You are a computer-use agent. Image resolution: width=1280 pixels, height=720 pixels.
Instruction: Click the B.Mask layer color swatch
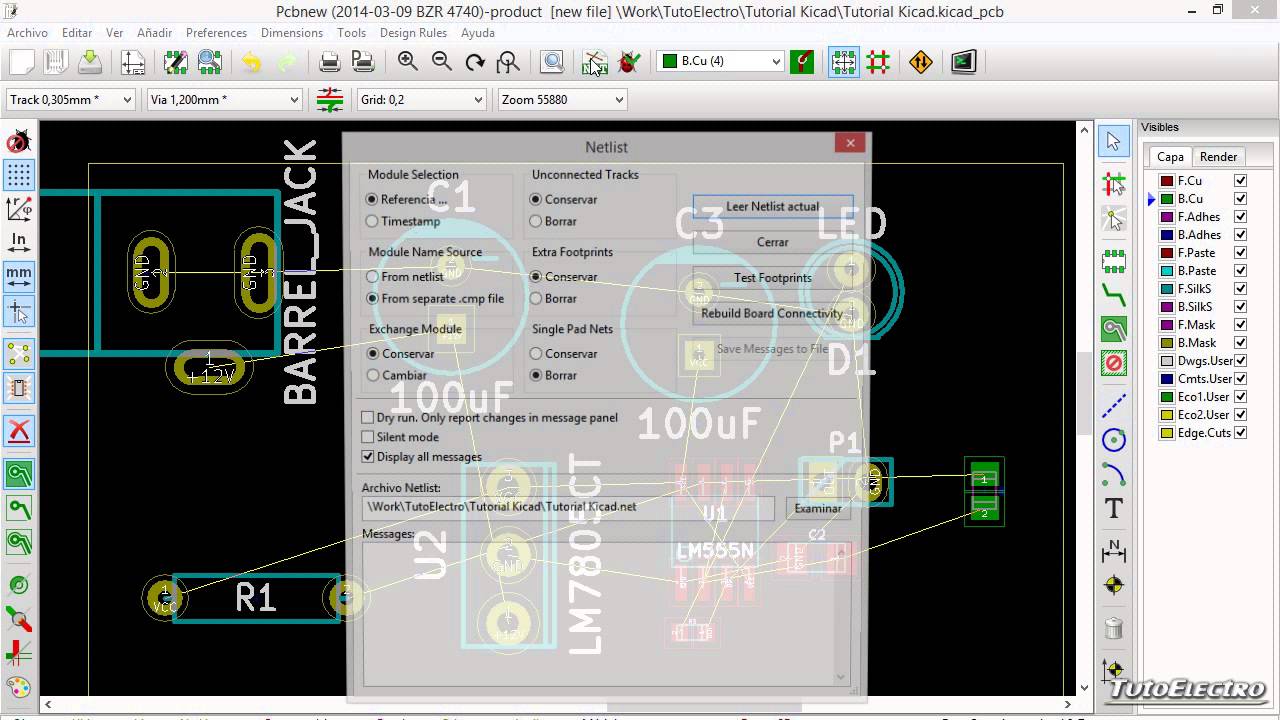pos(1166,343)
